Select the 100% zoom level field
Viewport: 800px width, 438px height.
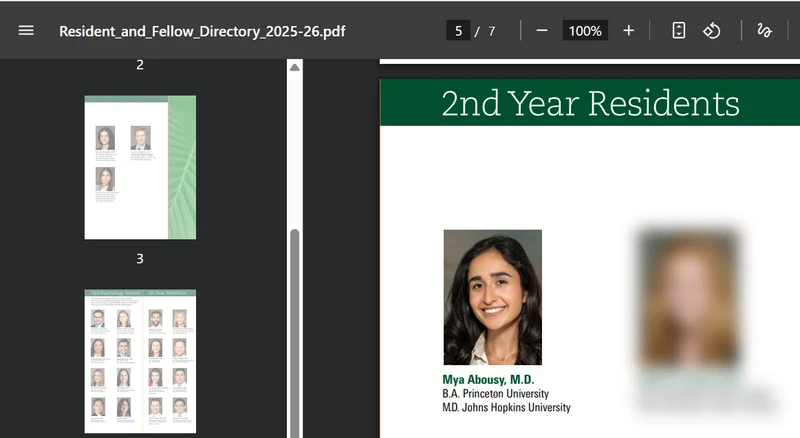pos(585,31)
